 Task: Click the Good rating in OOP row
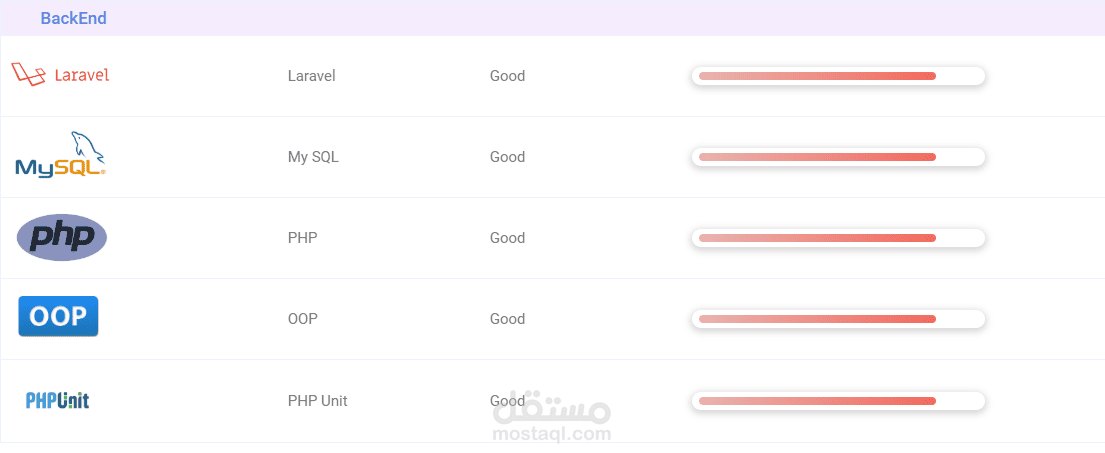(507, 319)
